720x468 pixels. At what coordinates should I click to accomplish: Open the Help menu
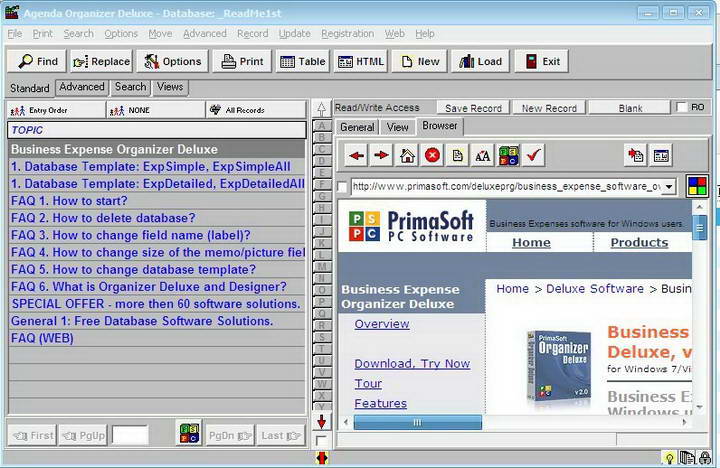click(425, 34)
